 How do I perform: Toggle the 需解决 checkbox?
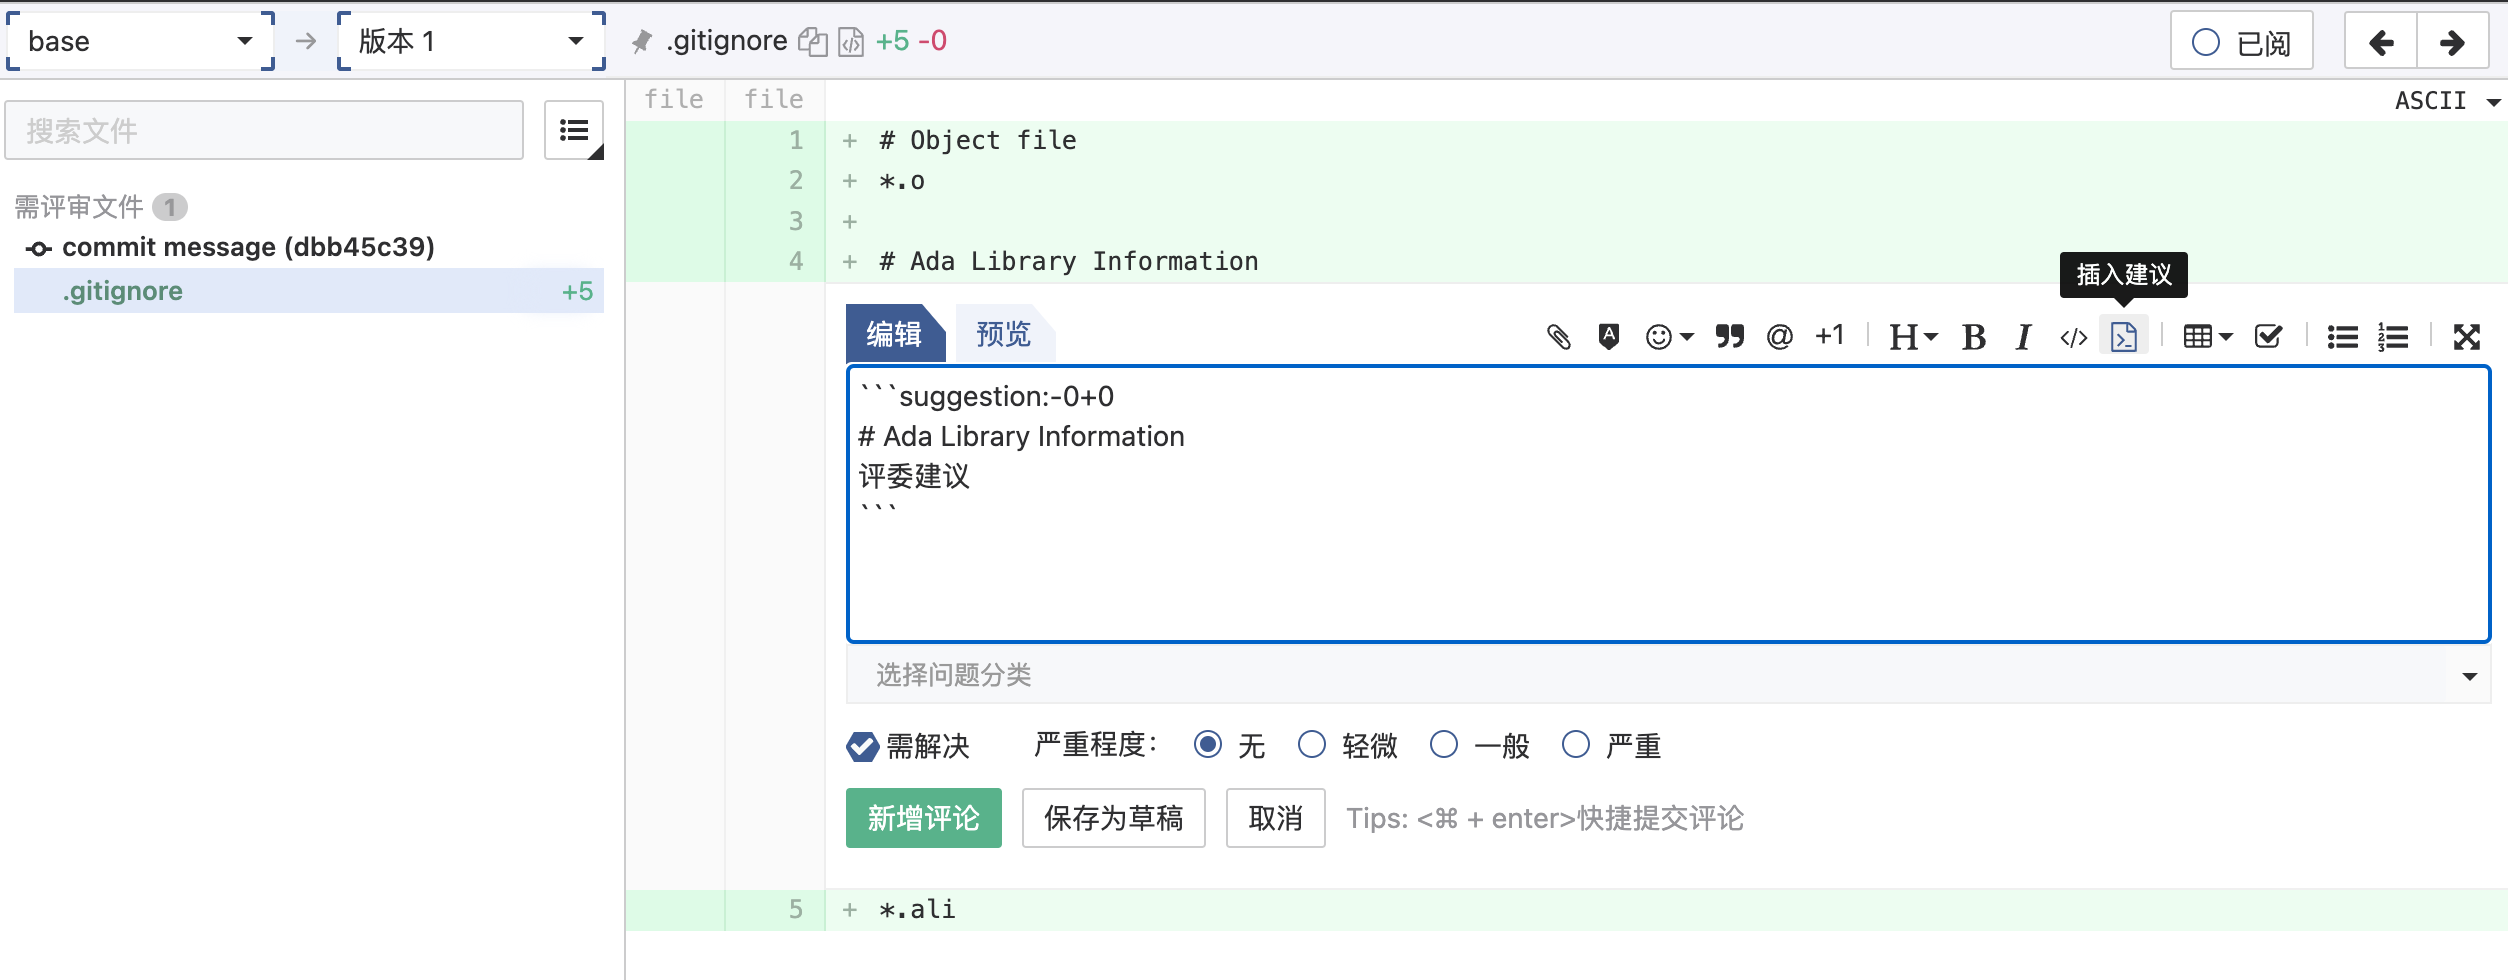(862, 746)
